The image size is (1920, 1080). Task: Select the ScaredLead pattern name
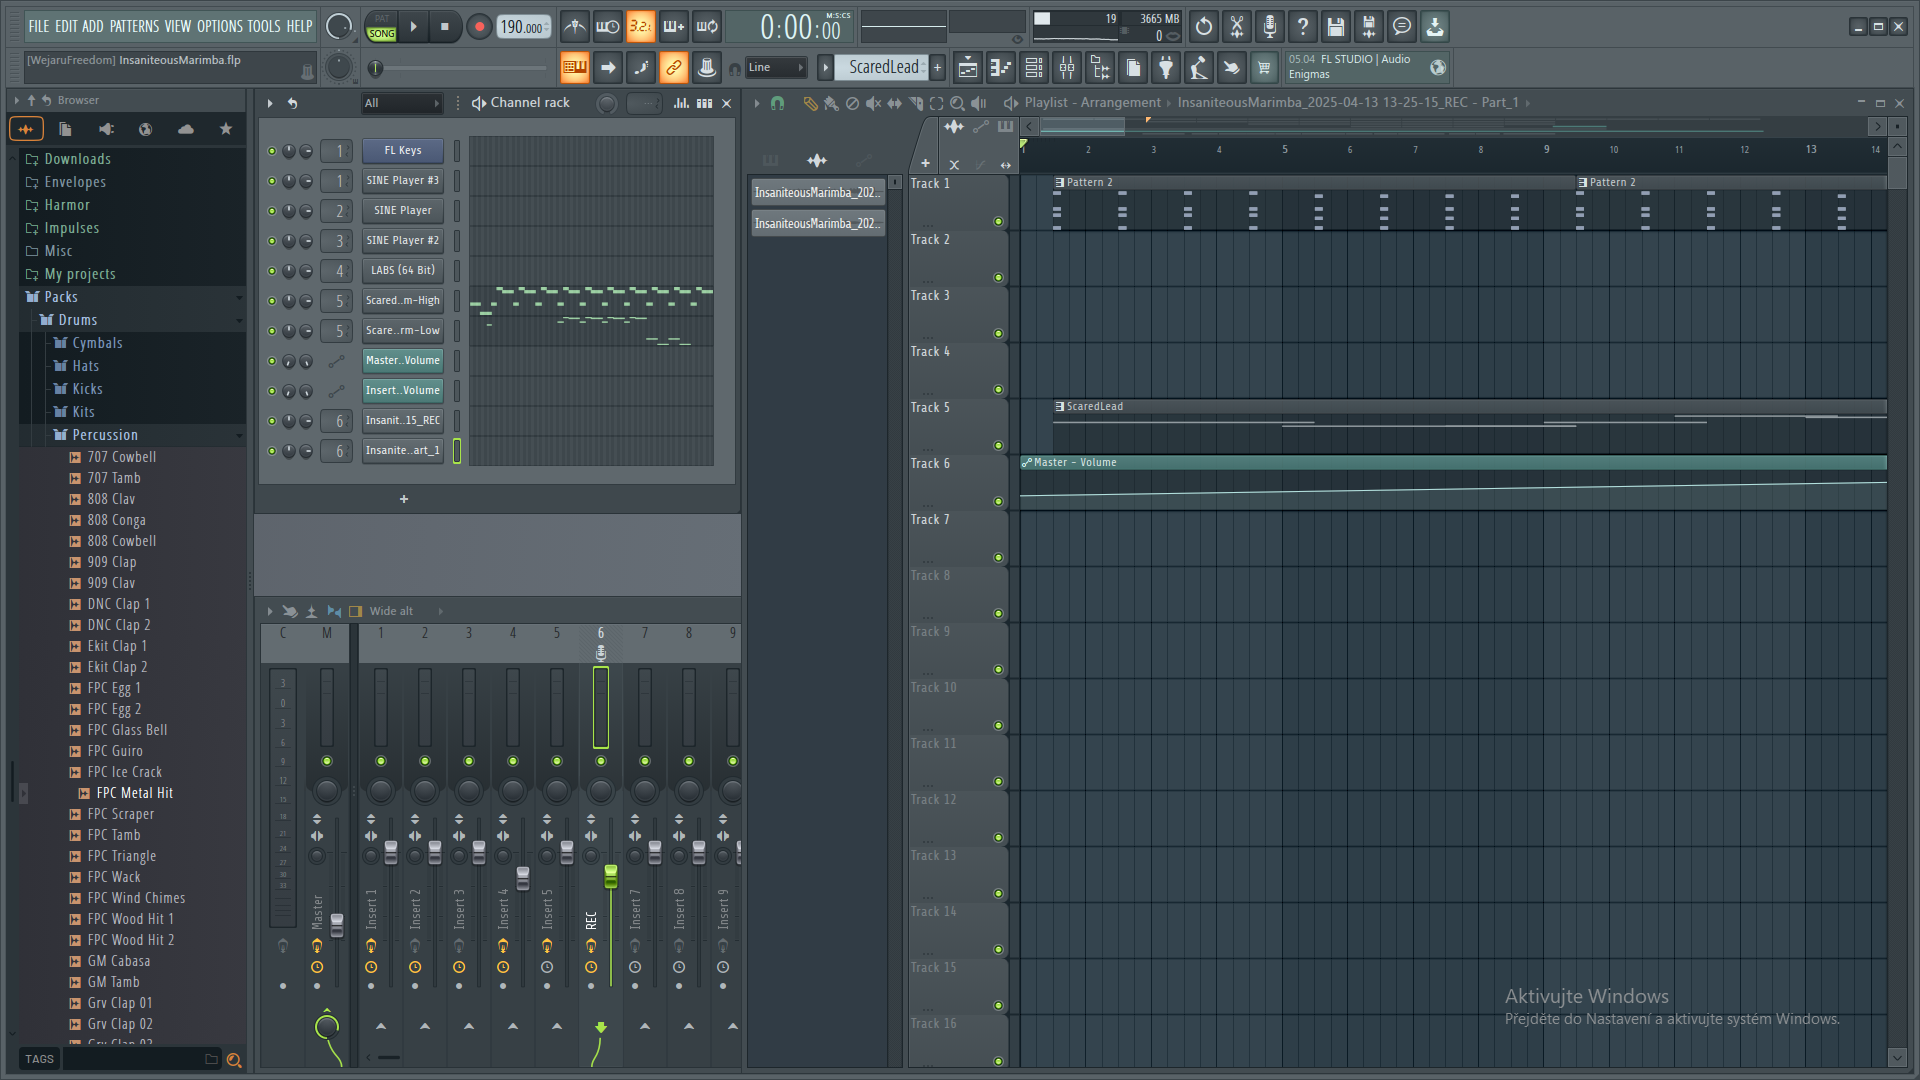883,67
